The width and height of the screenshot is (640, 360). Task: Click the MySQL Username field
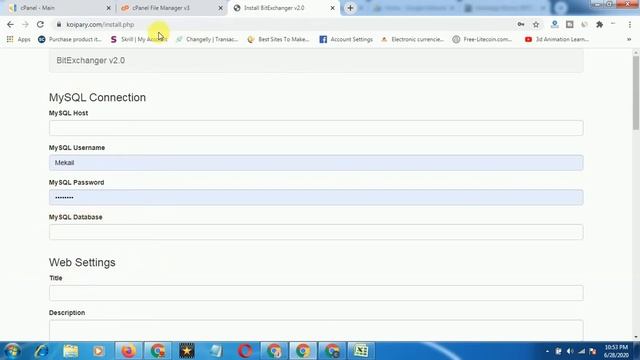(316, 162)
